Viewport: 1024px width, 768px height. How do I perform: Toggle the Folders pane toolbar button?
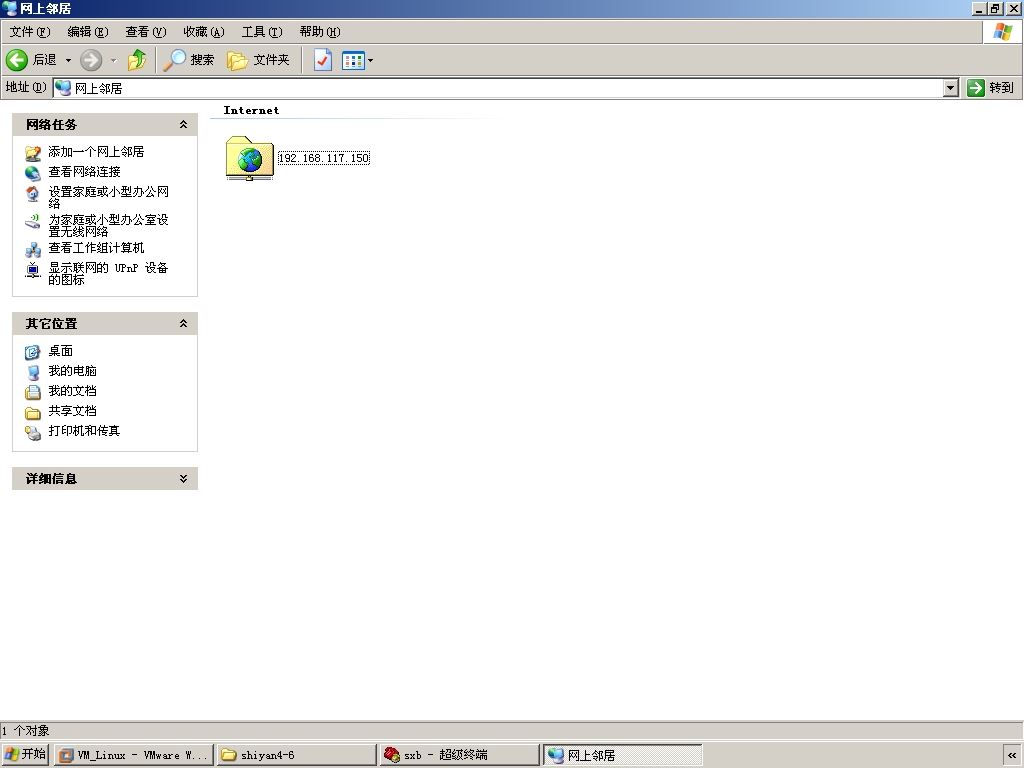258,60
